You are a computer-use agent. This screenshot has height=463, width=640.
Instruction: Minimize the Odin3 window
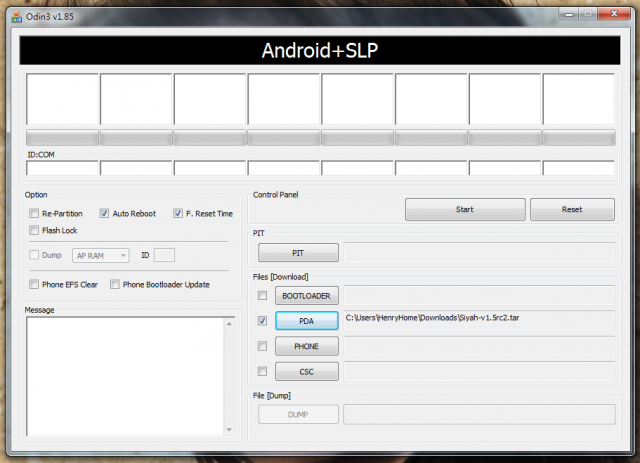pos(569,14)
